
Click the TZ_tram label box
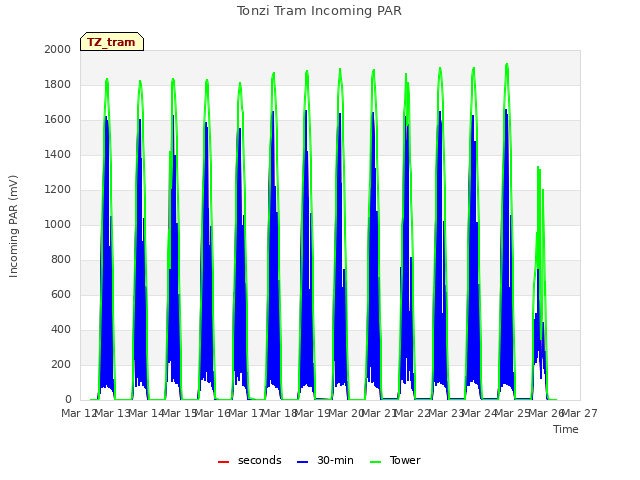coord(112,42)
